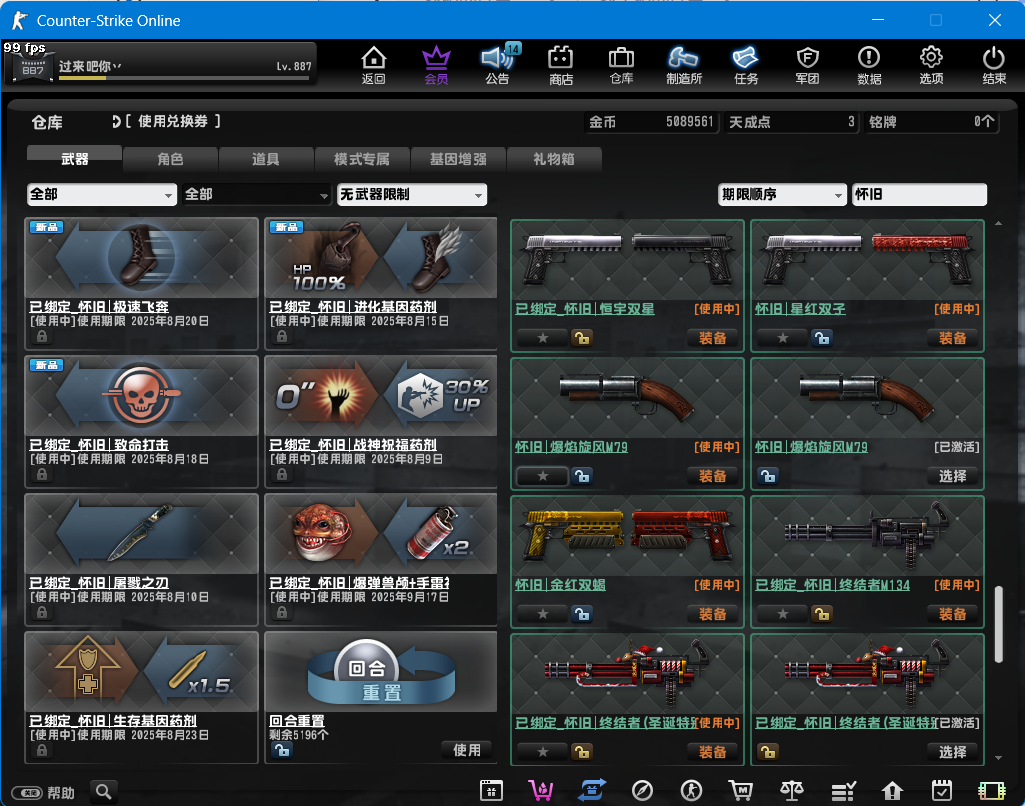The width and height of the screenshot is (1025, 806).
Task: Open the gift window icon in bottom bar
Action: coord(491,790)
